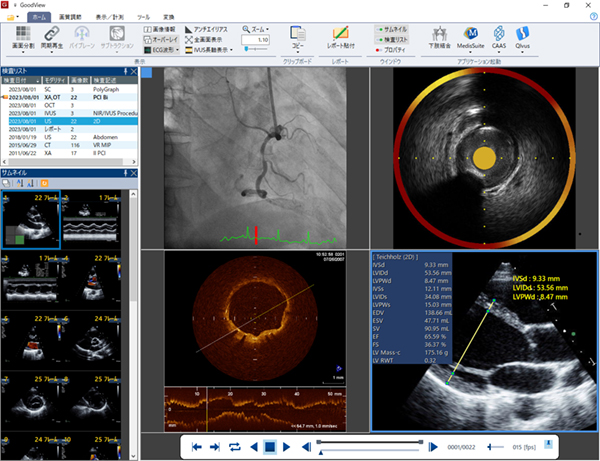
Task: Toggle the オーバーレイ overlay option
Action: coord(161,39)
